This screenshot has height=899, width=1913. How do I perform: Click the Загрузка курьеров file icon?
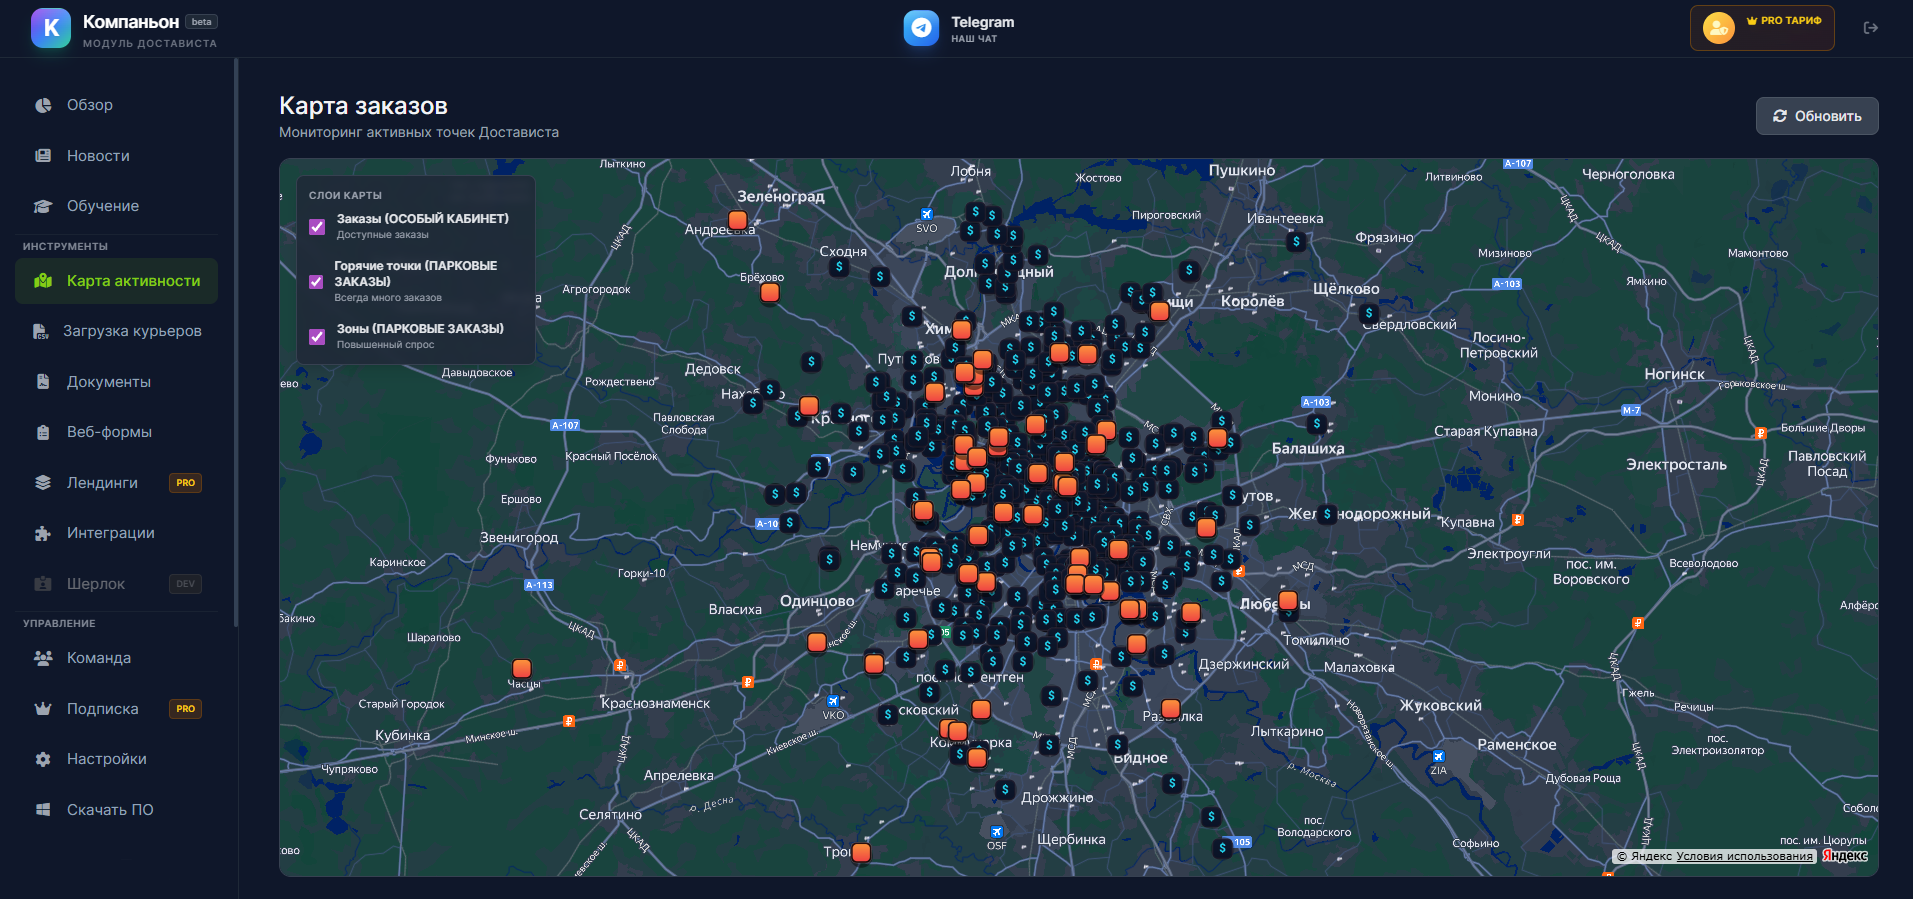click(x=41, y=331)
